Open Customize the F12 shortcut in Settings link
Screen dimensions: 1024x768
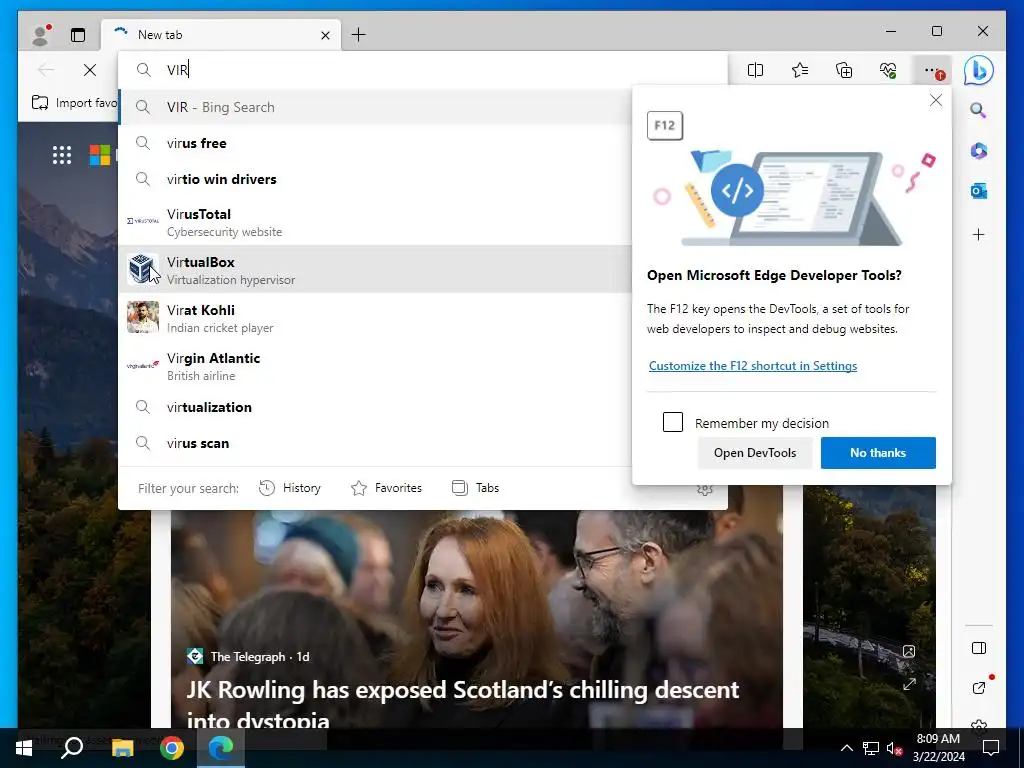753,366
